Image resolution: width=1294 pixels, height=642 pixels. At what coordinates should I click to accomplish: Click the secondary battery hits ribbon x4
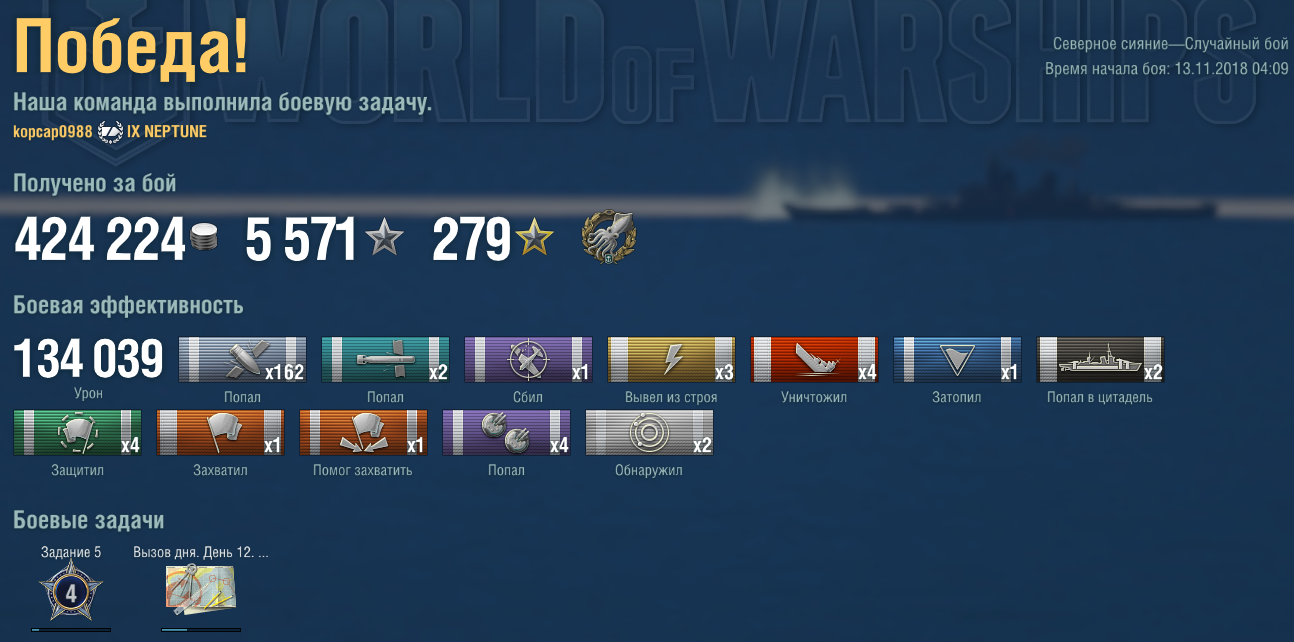point(506,433)
